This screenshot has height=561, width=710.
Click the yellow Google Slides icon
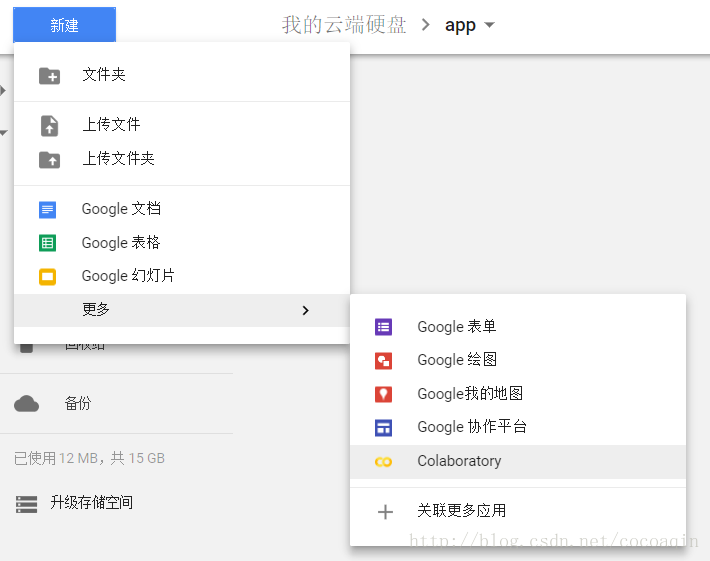point(48,277)
